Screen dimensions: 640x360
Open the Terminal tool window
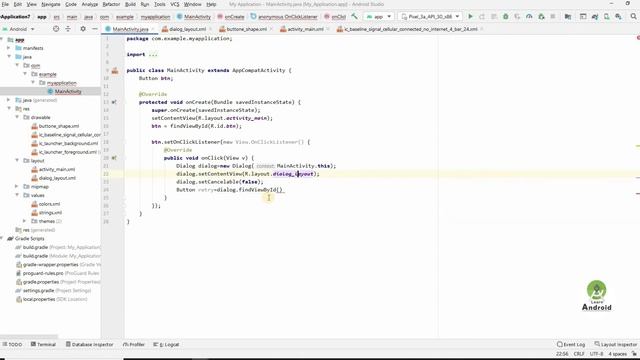(x=43, y=344)
